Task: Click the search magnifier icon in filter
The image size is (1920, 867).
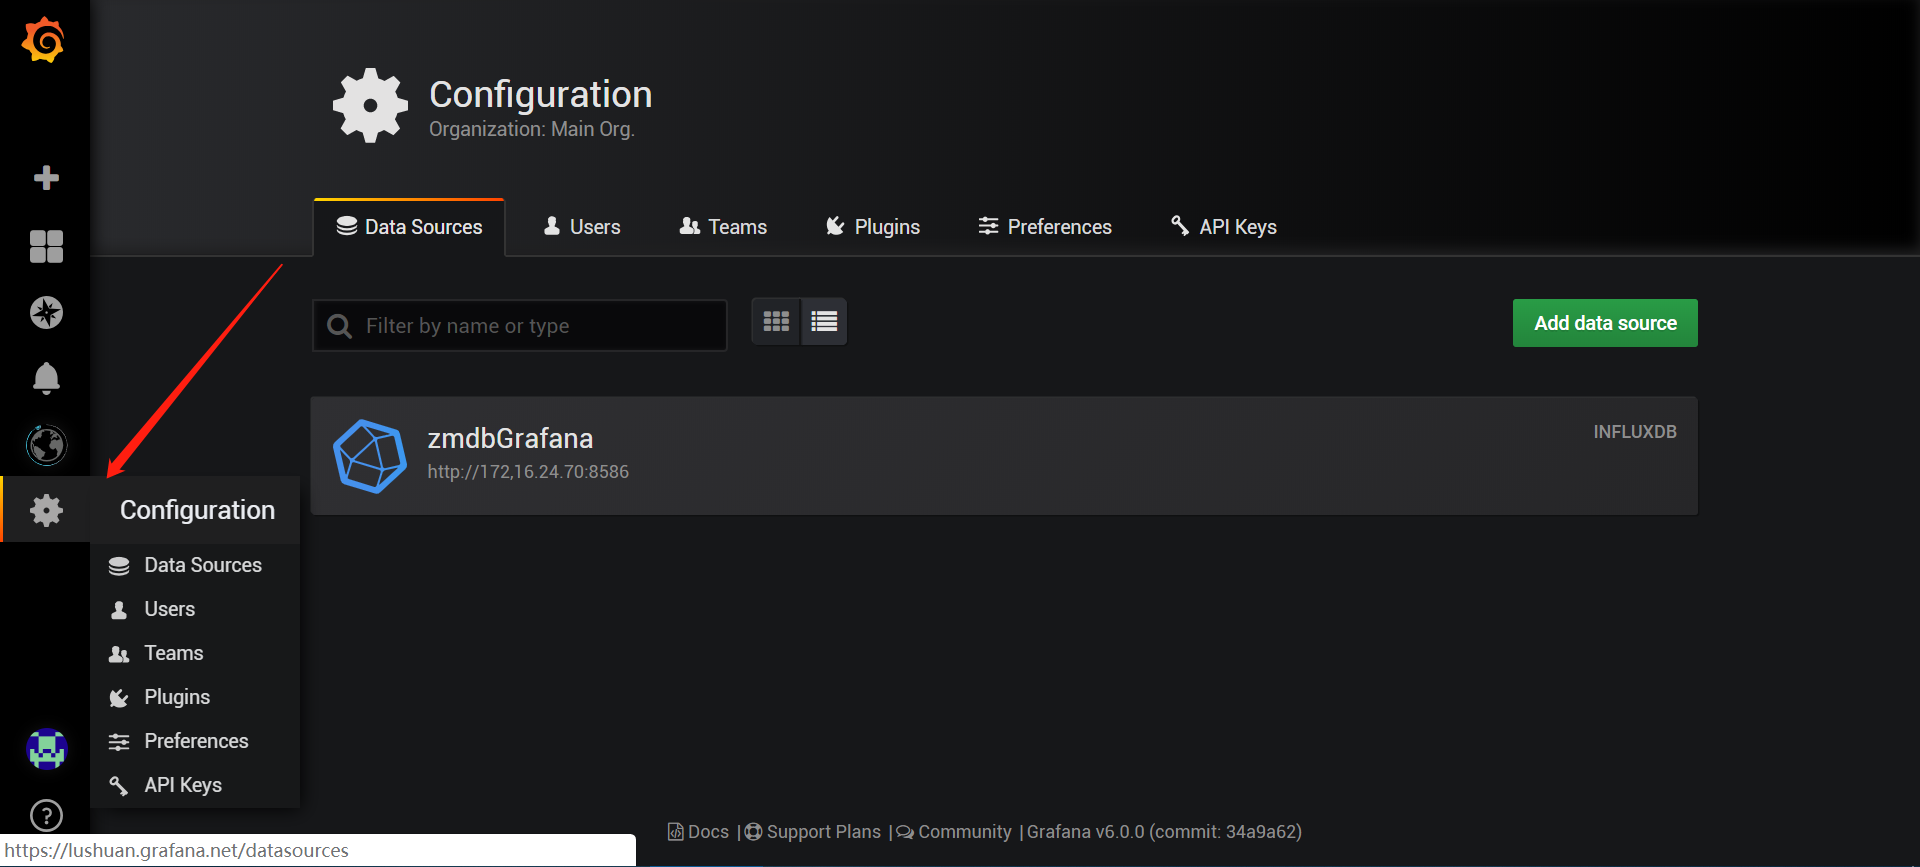Action: click(340, 327)
